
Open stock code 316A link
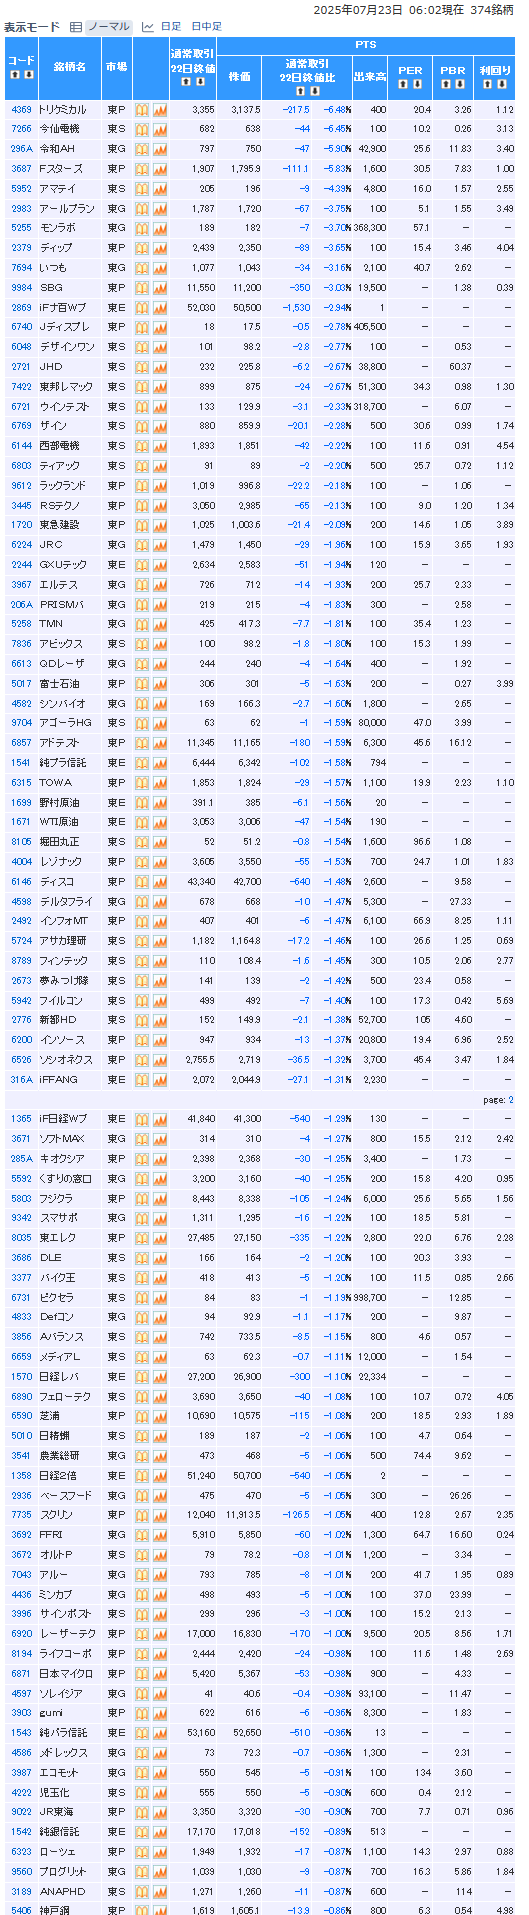tap(21, 1079)
